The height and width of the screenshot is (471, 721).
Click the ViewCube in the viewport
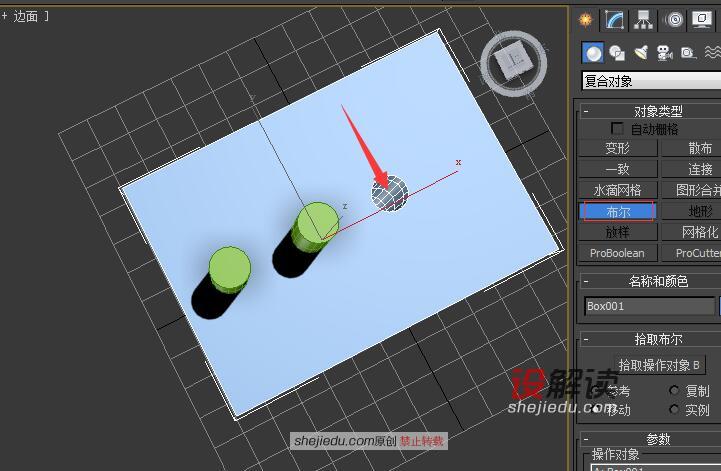(x=513, y=62)
